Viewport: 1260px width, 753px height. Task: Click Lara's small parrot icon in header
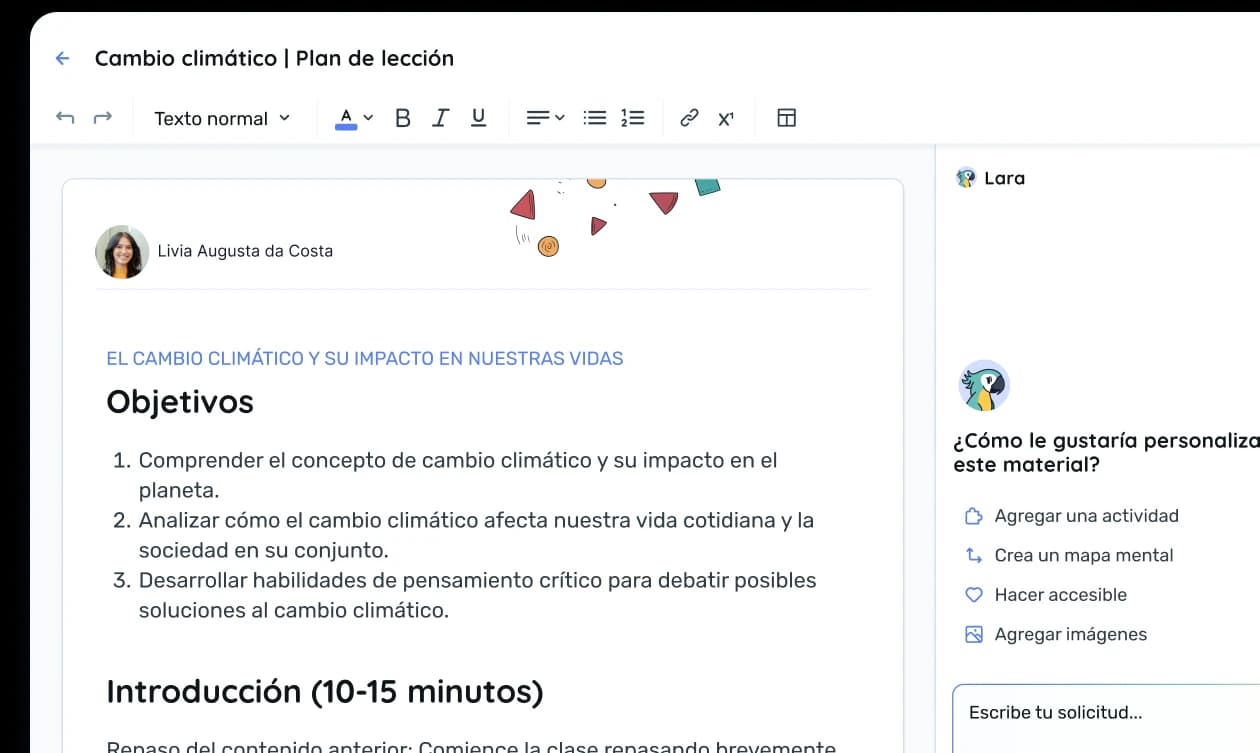click(x=966, y=178)
